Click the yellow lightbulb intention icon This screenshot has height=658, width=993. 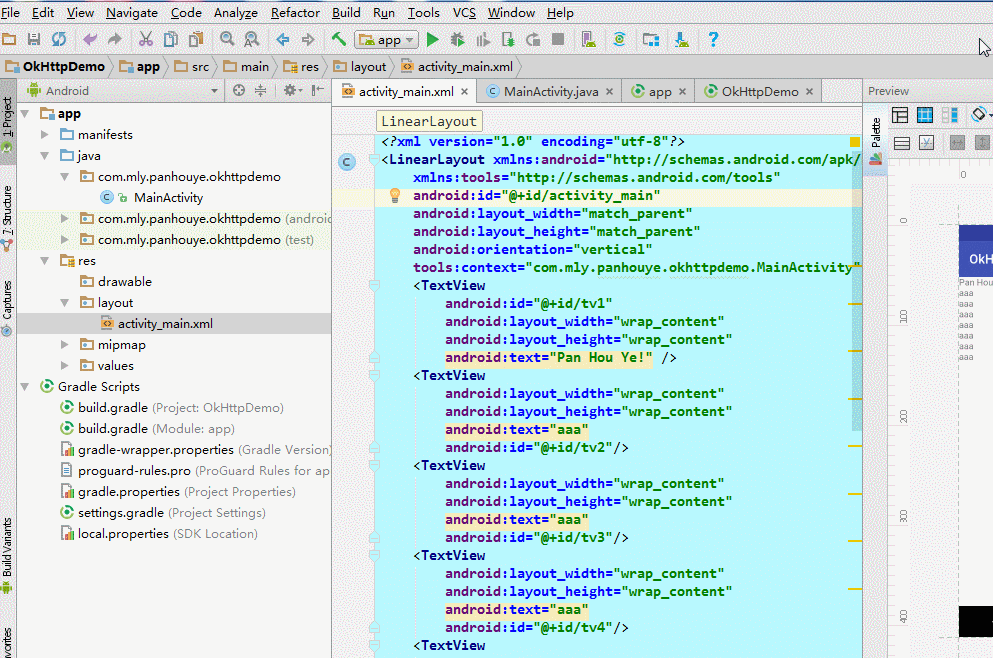coord(394,196)
